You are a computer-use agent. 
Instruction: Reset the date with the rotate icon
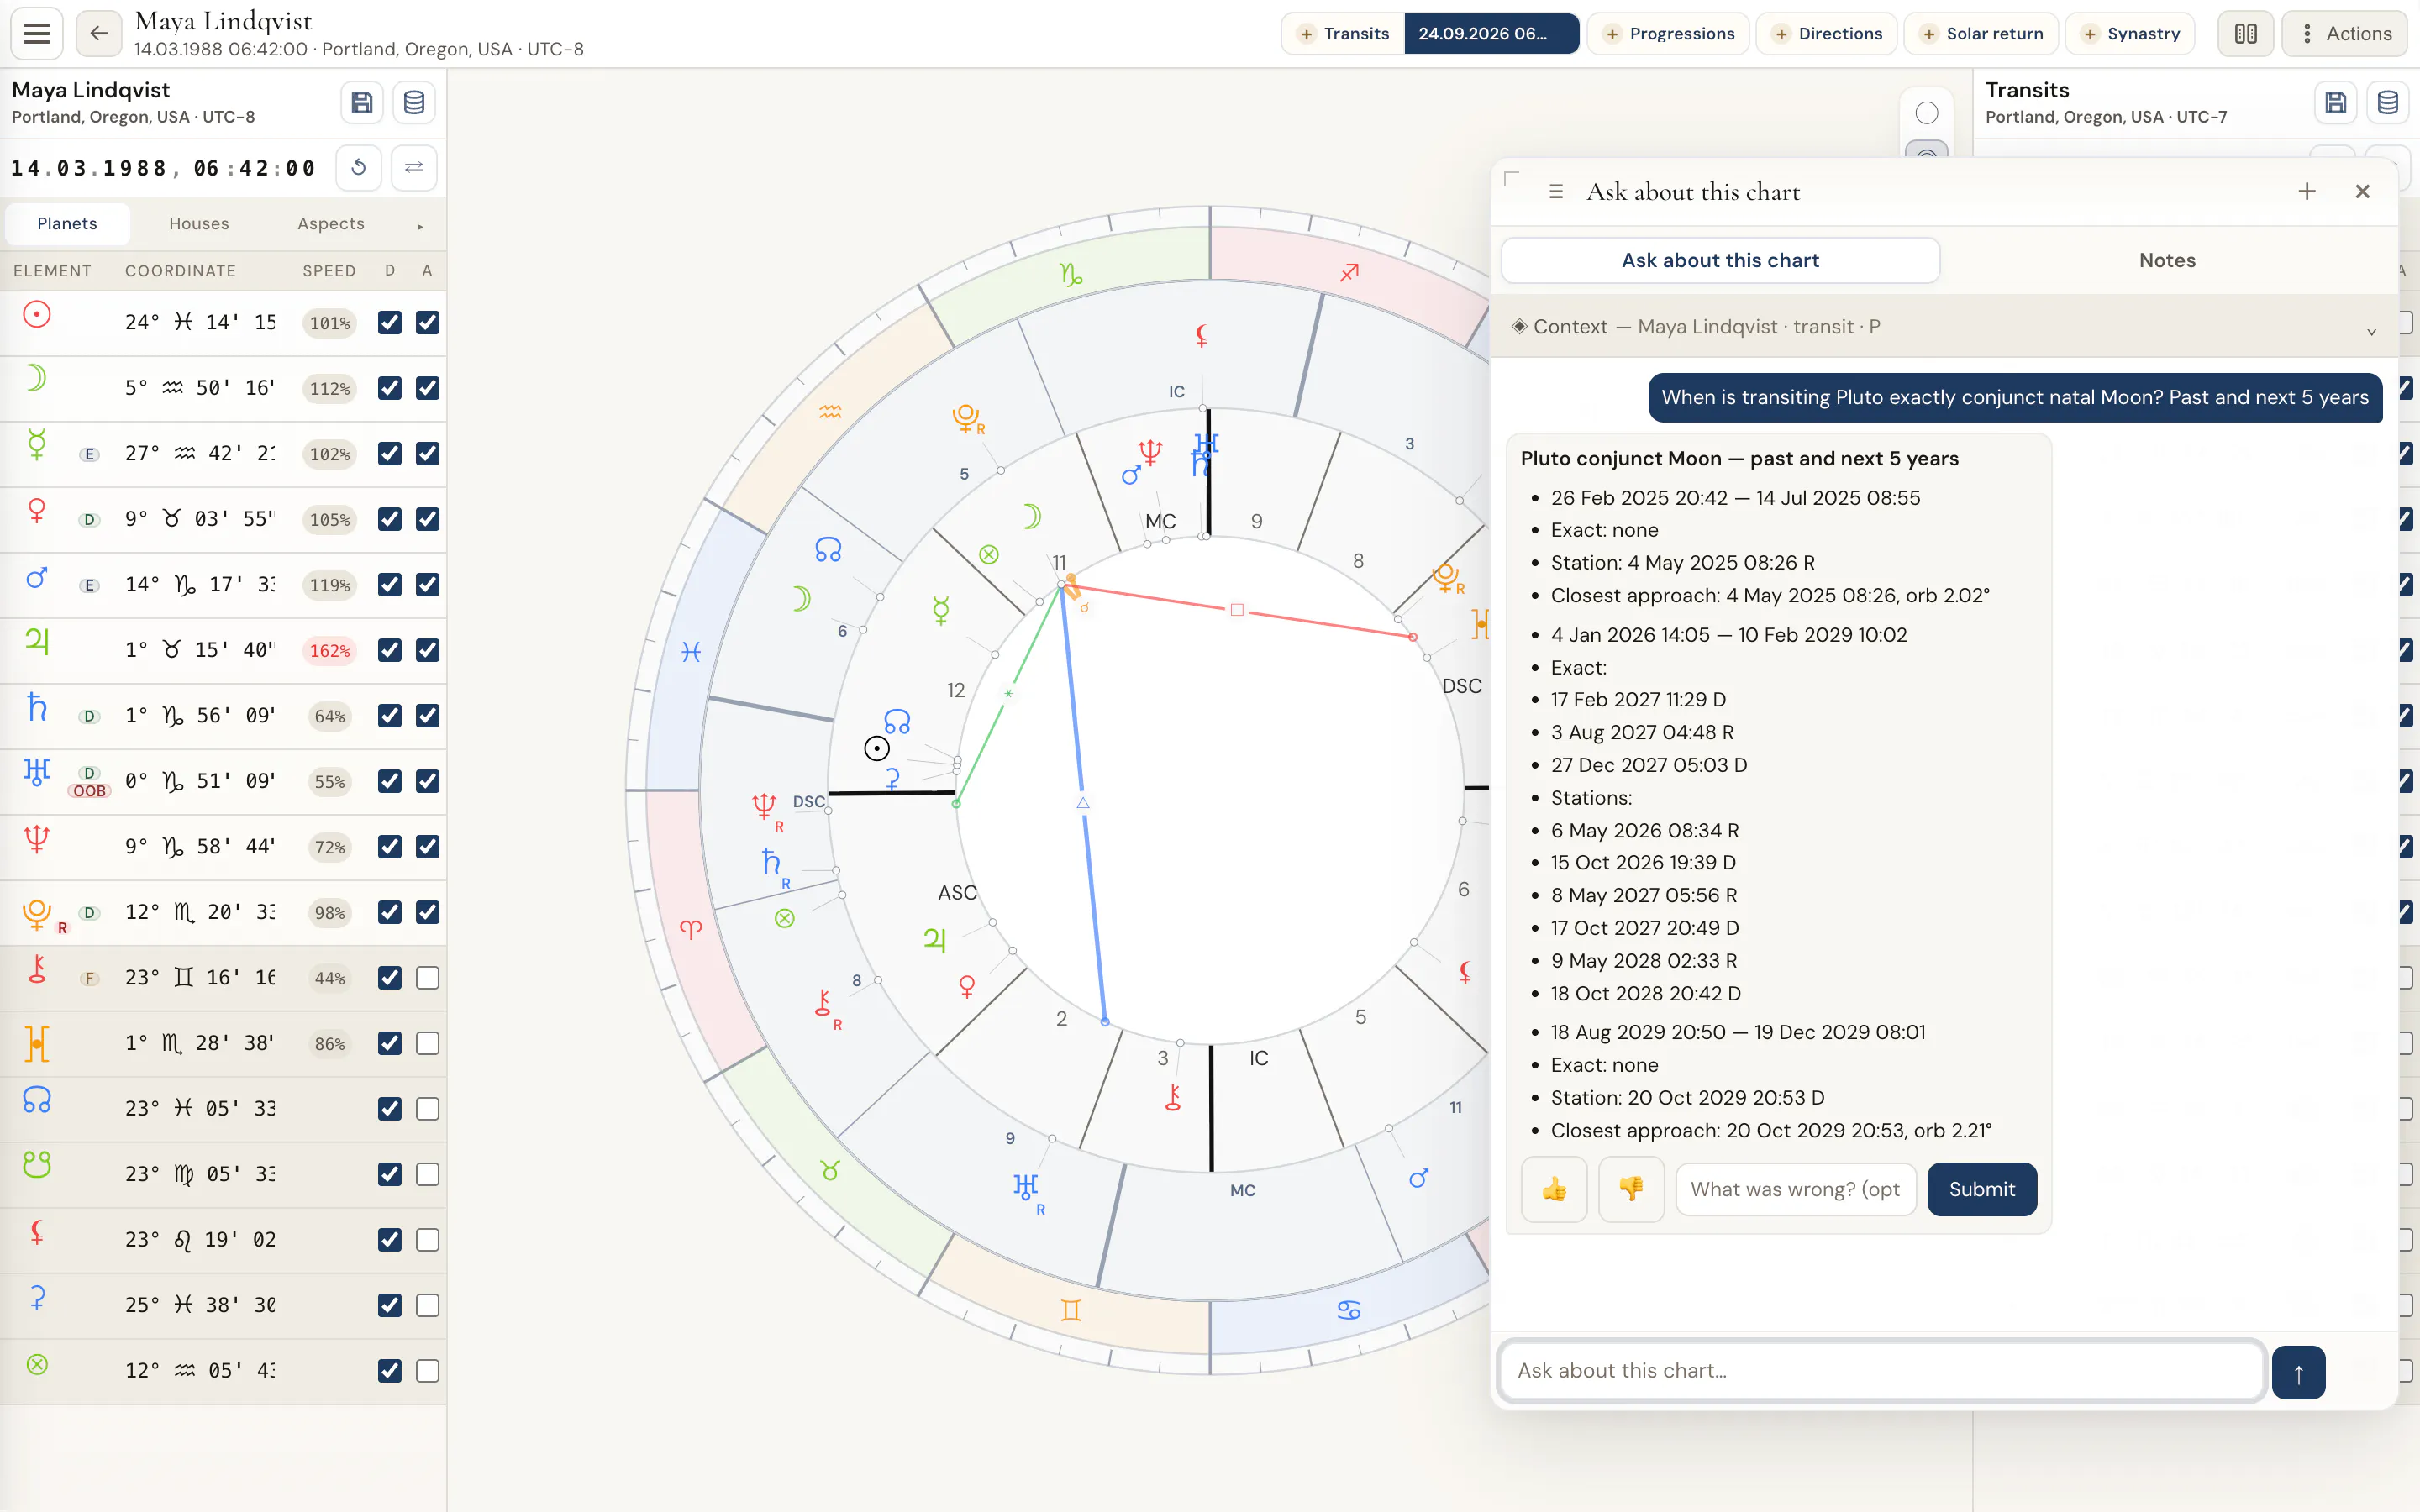pos(358,167)
